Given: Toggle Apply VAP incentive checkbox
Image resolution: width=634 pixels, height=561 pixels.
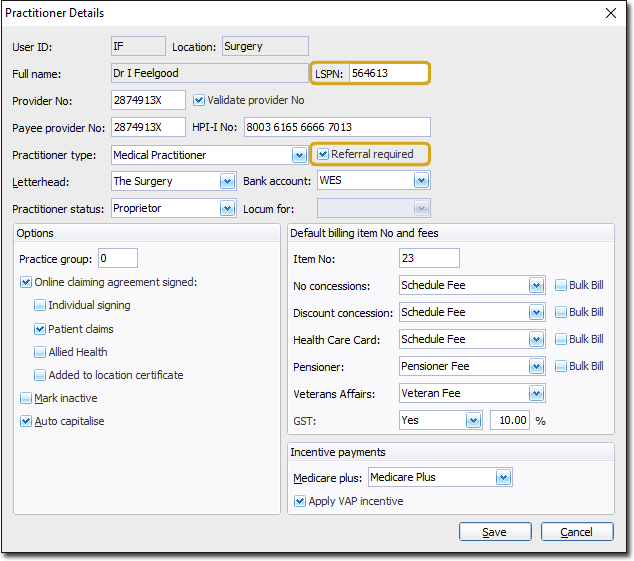Looking at the screenshot, I should coord(299,501).
